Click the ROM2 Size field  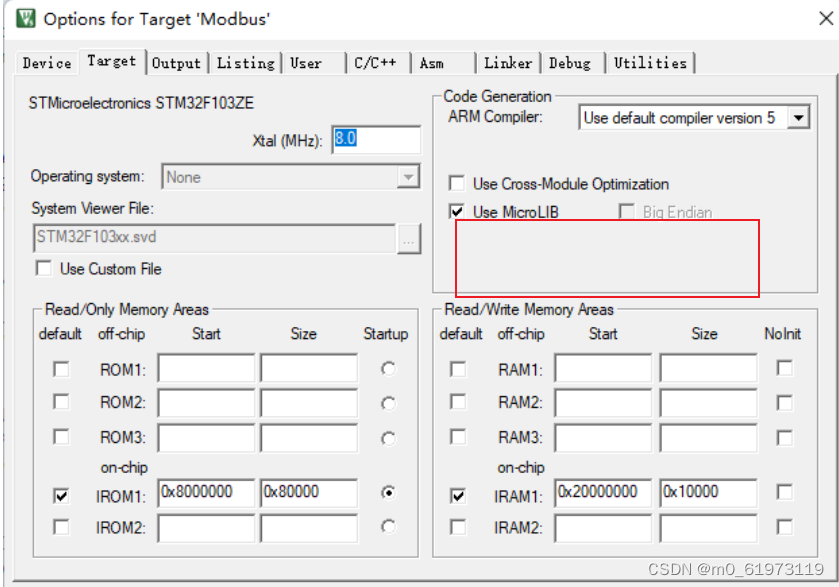[x=309, y=402]
